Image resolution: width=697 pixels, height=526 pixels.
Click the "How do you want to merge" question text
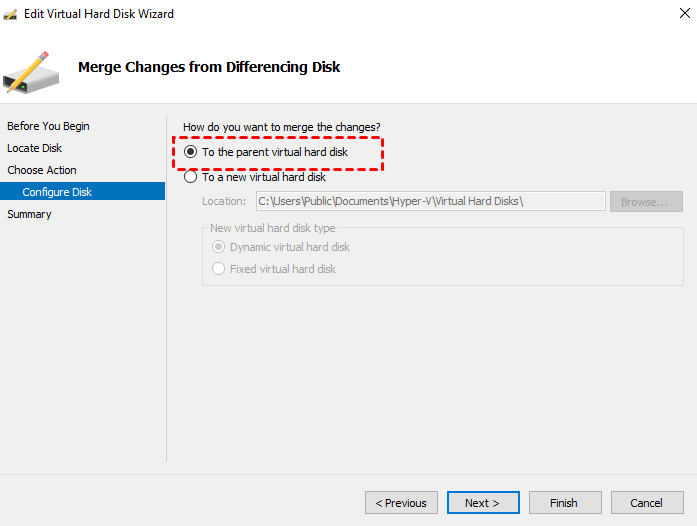(281, 127)
